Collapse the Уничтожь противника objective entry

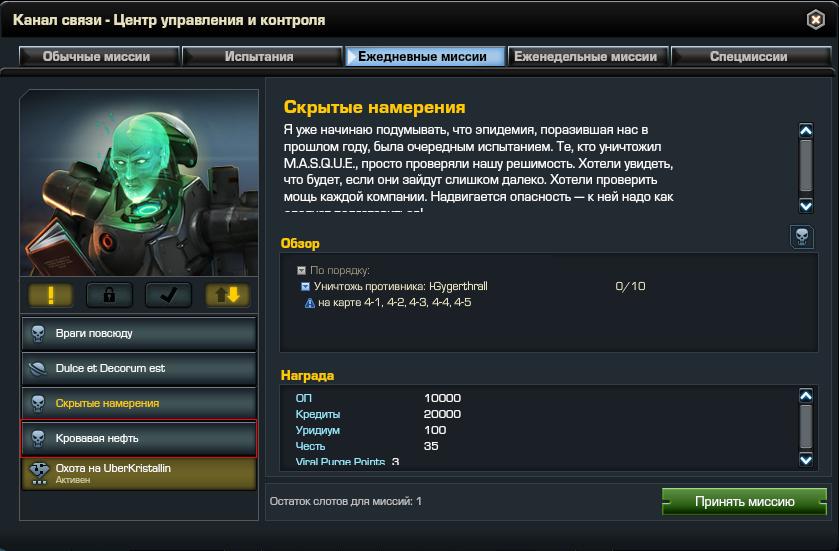click(305, 287)
